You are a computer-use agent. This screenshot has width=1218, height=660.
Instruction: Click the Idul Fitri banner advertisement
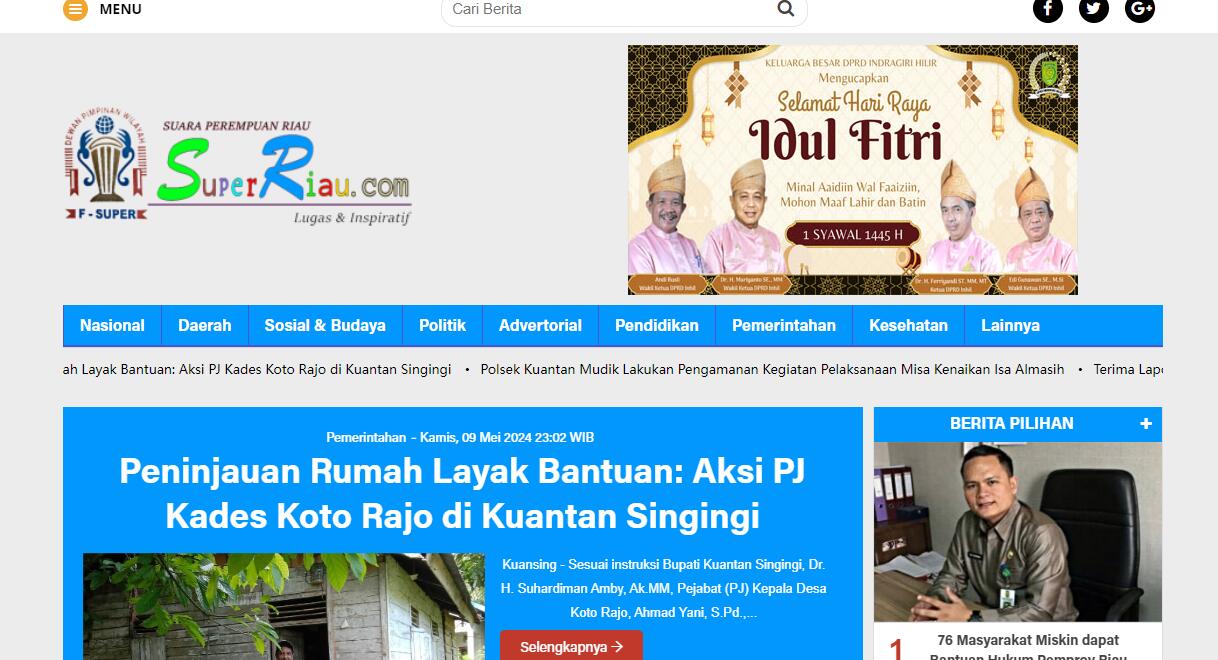point(853,170)
